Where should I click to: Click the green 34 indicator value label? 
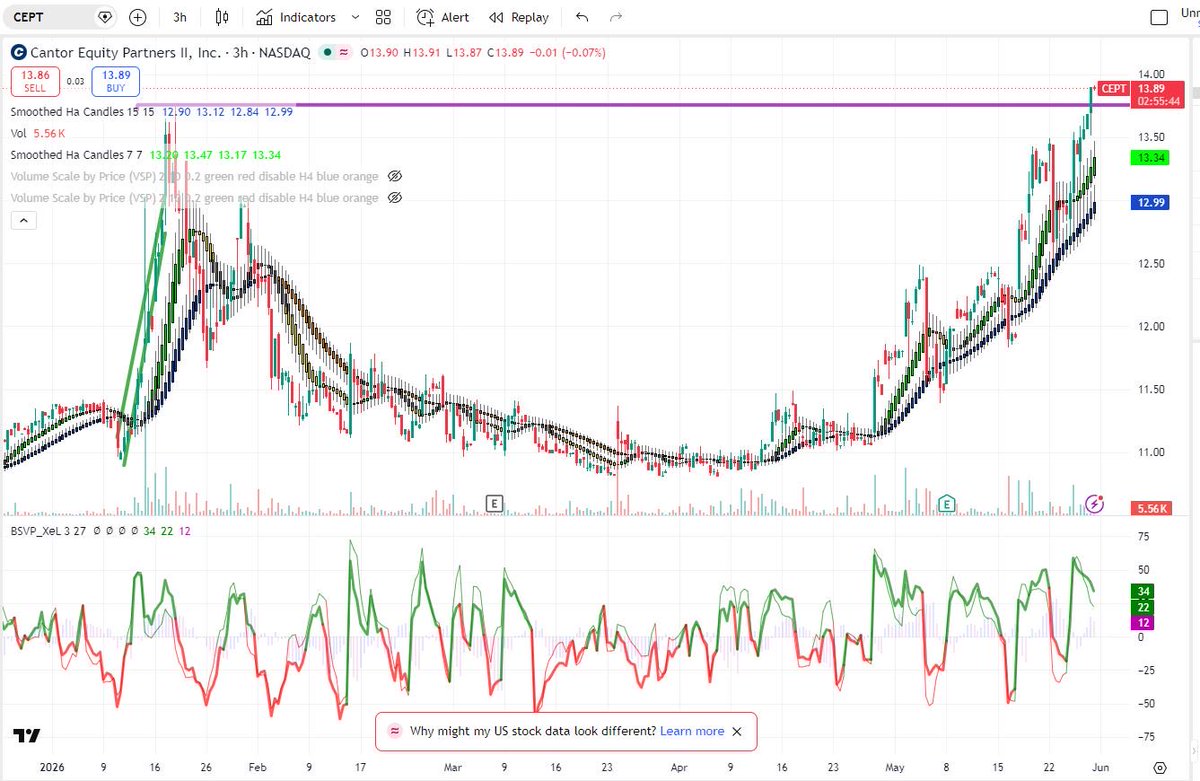point(1144,591)
